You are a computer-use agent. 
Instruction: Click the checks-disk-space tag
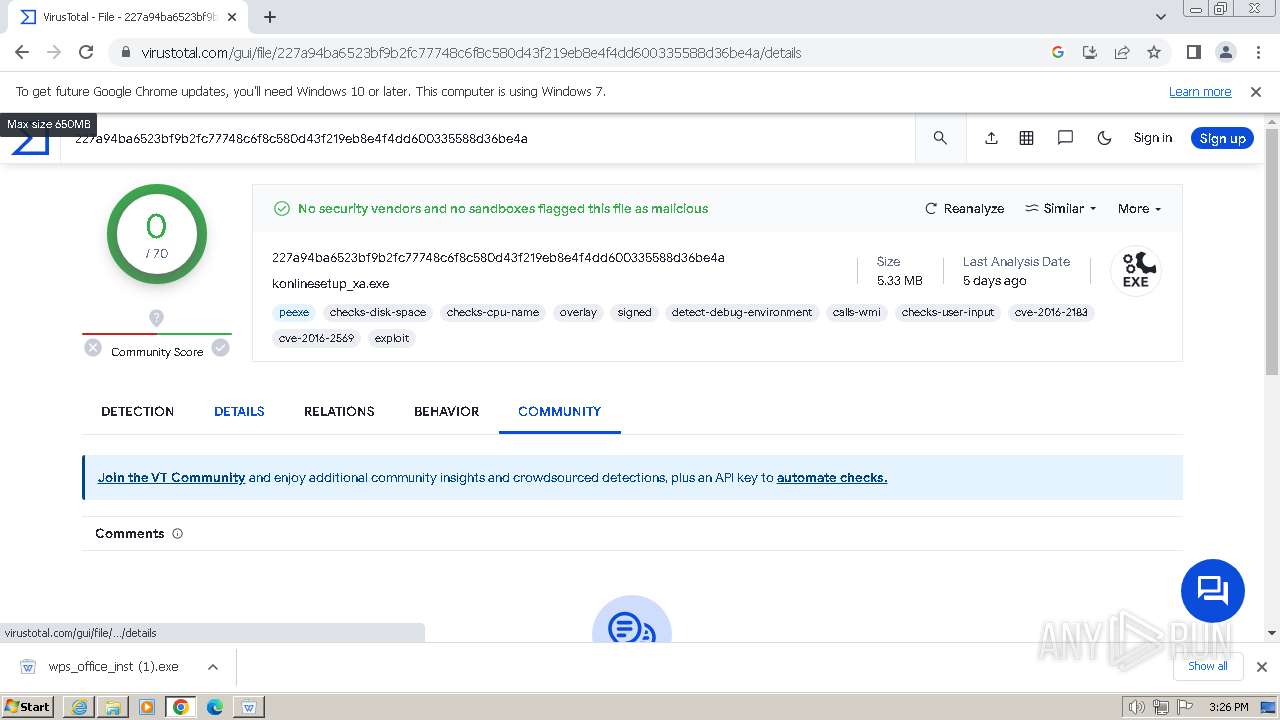378,312
